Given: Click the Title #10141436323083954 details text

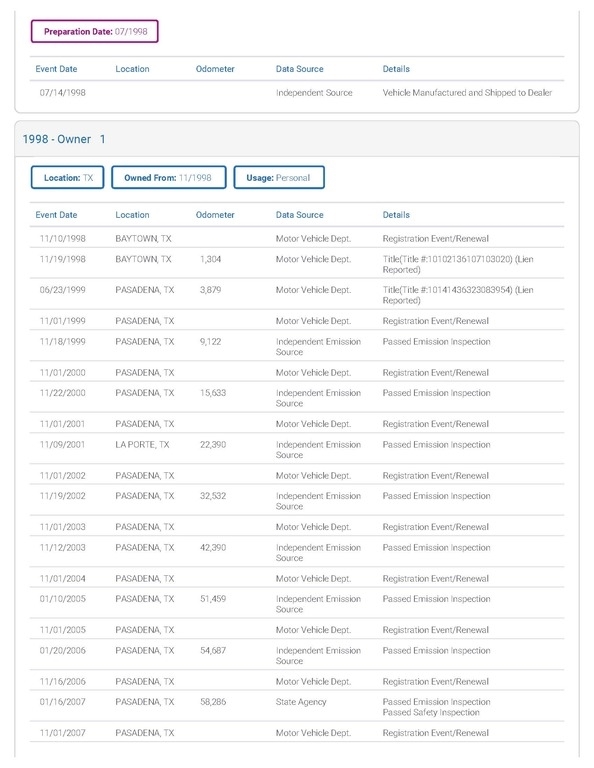Looking at the screenshot, I should coord(457,295).
